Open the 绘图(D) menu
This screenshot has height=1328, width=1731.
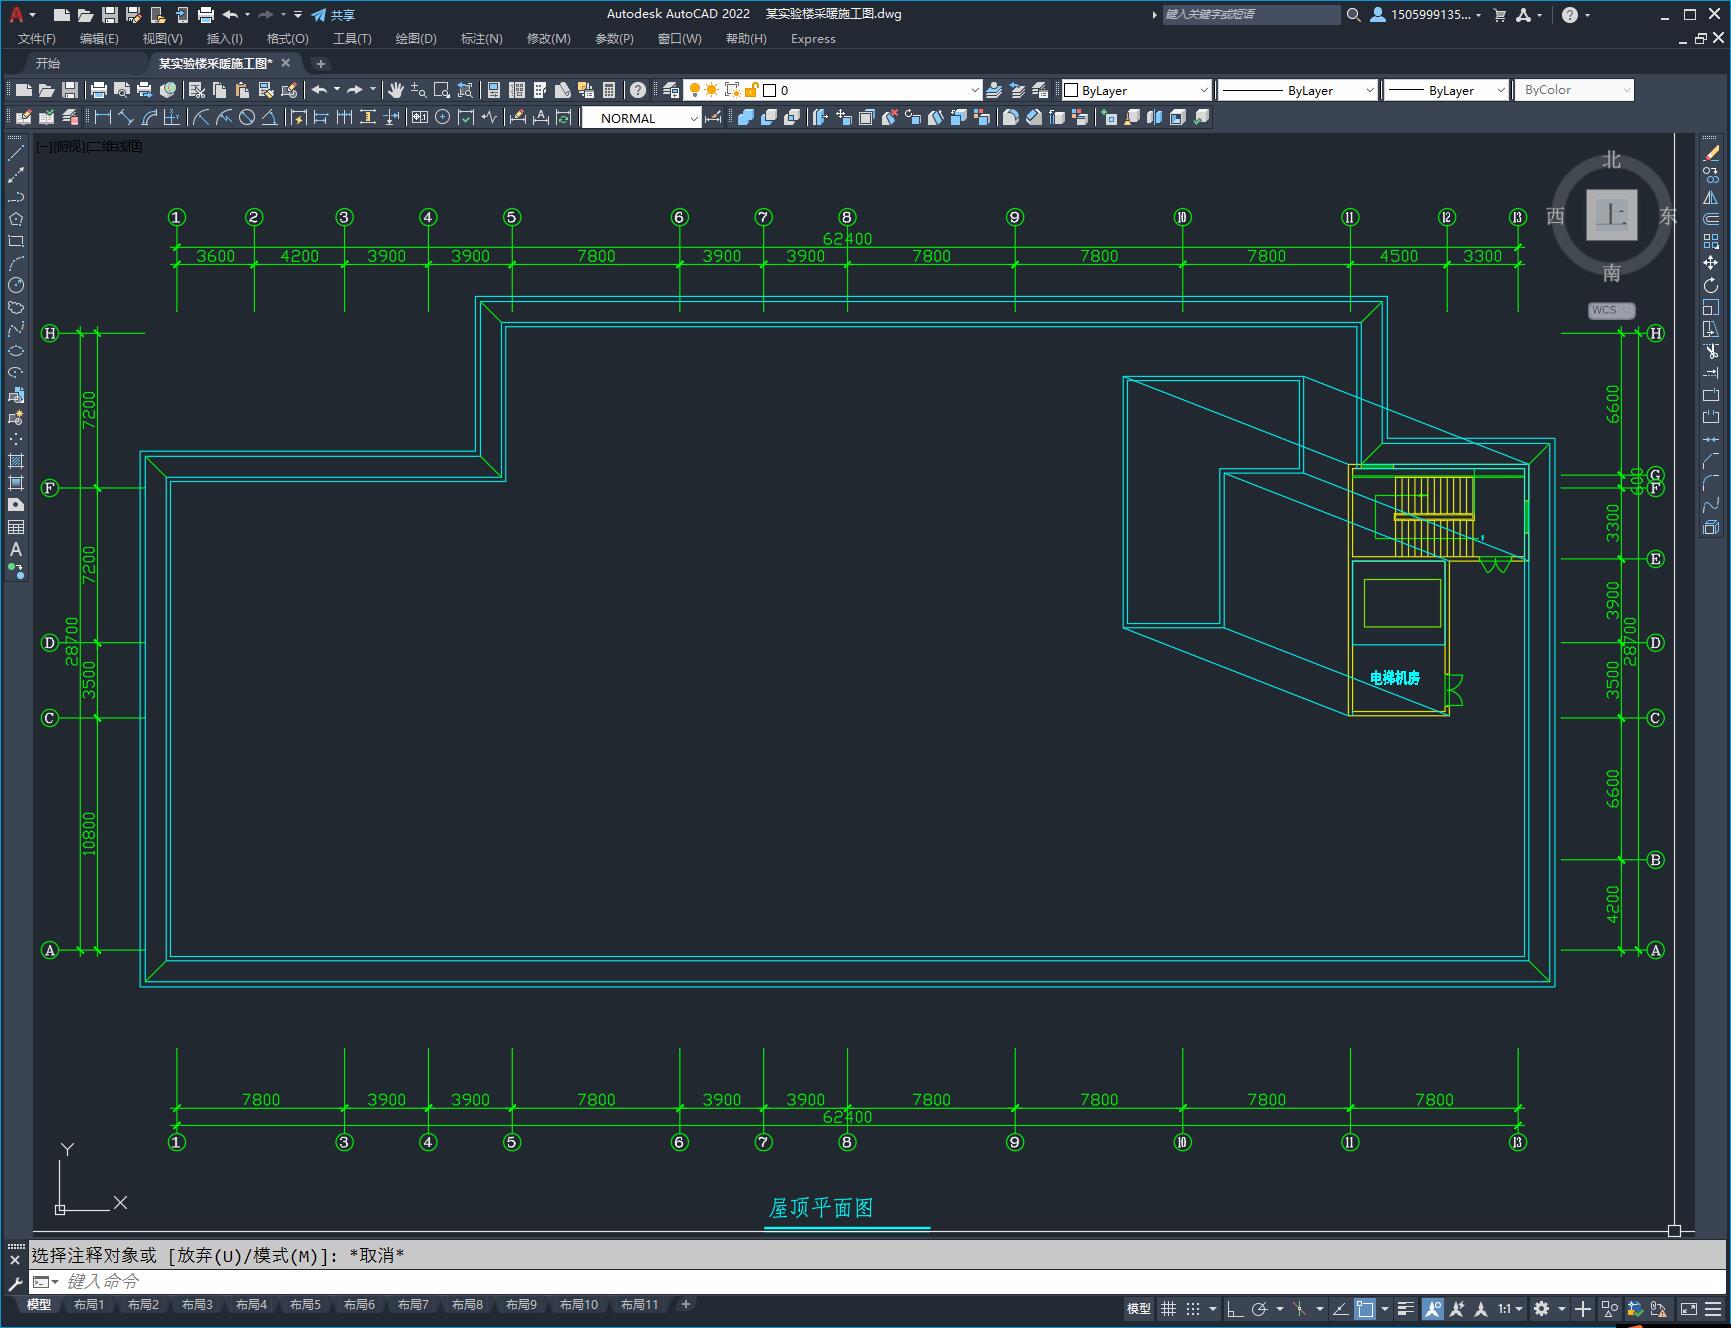[416, 39]
